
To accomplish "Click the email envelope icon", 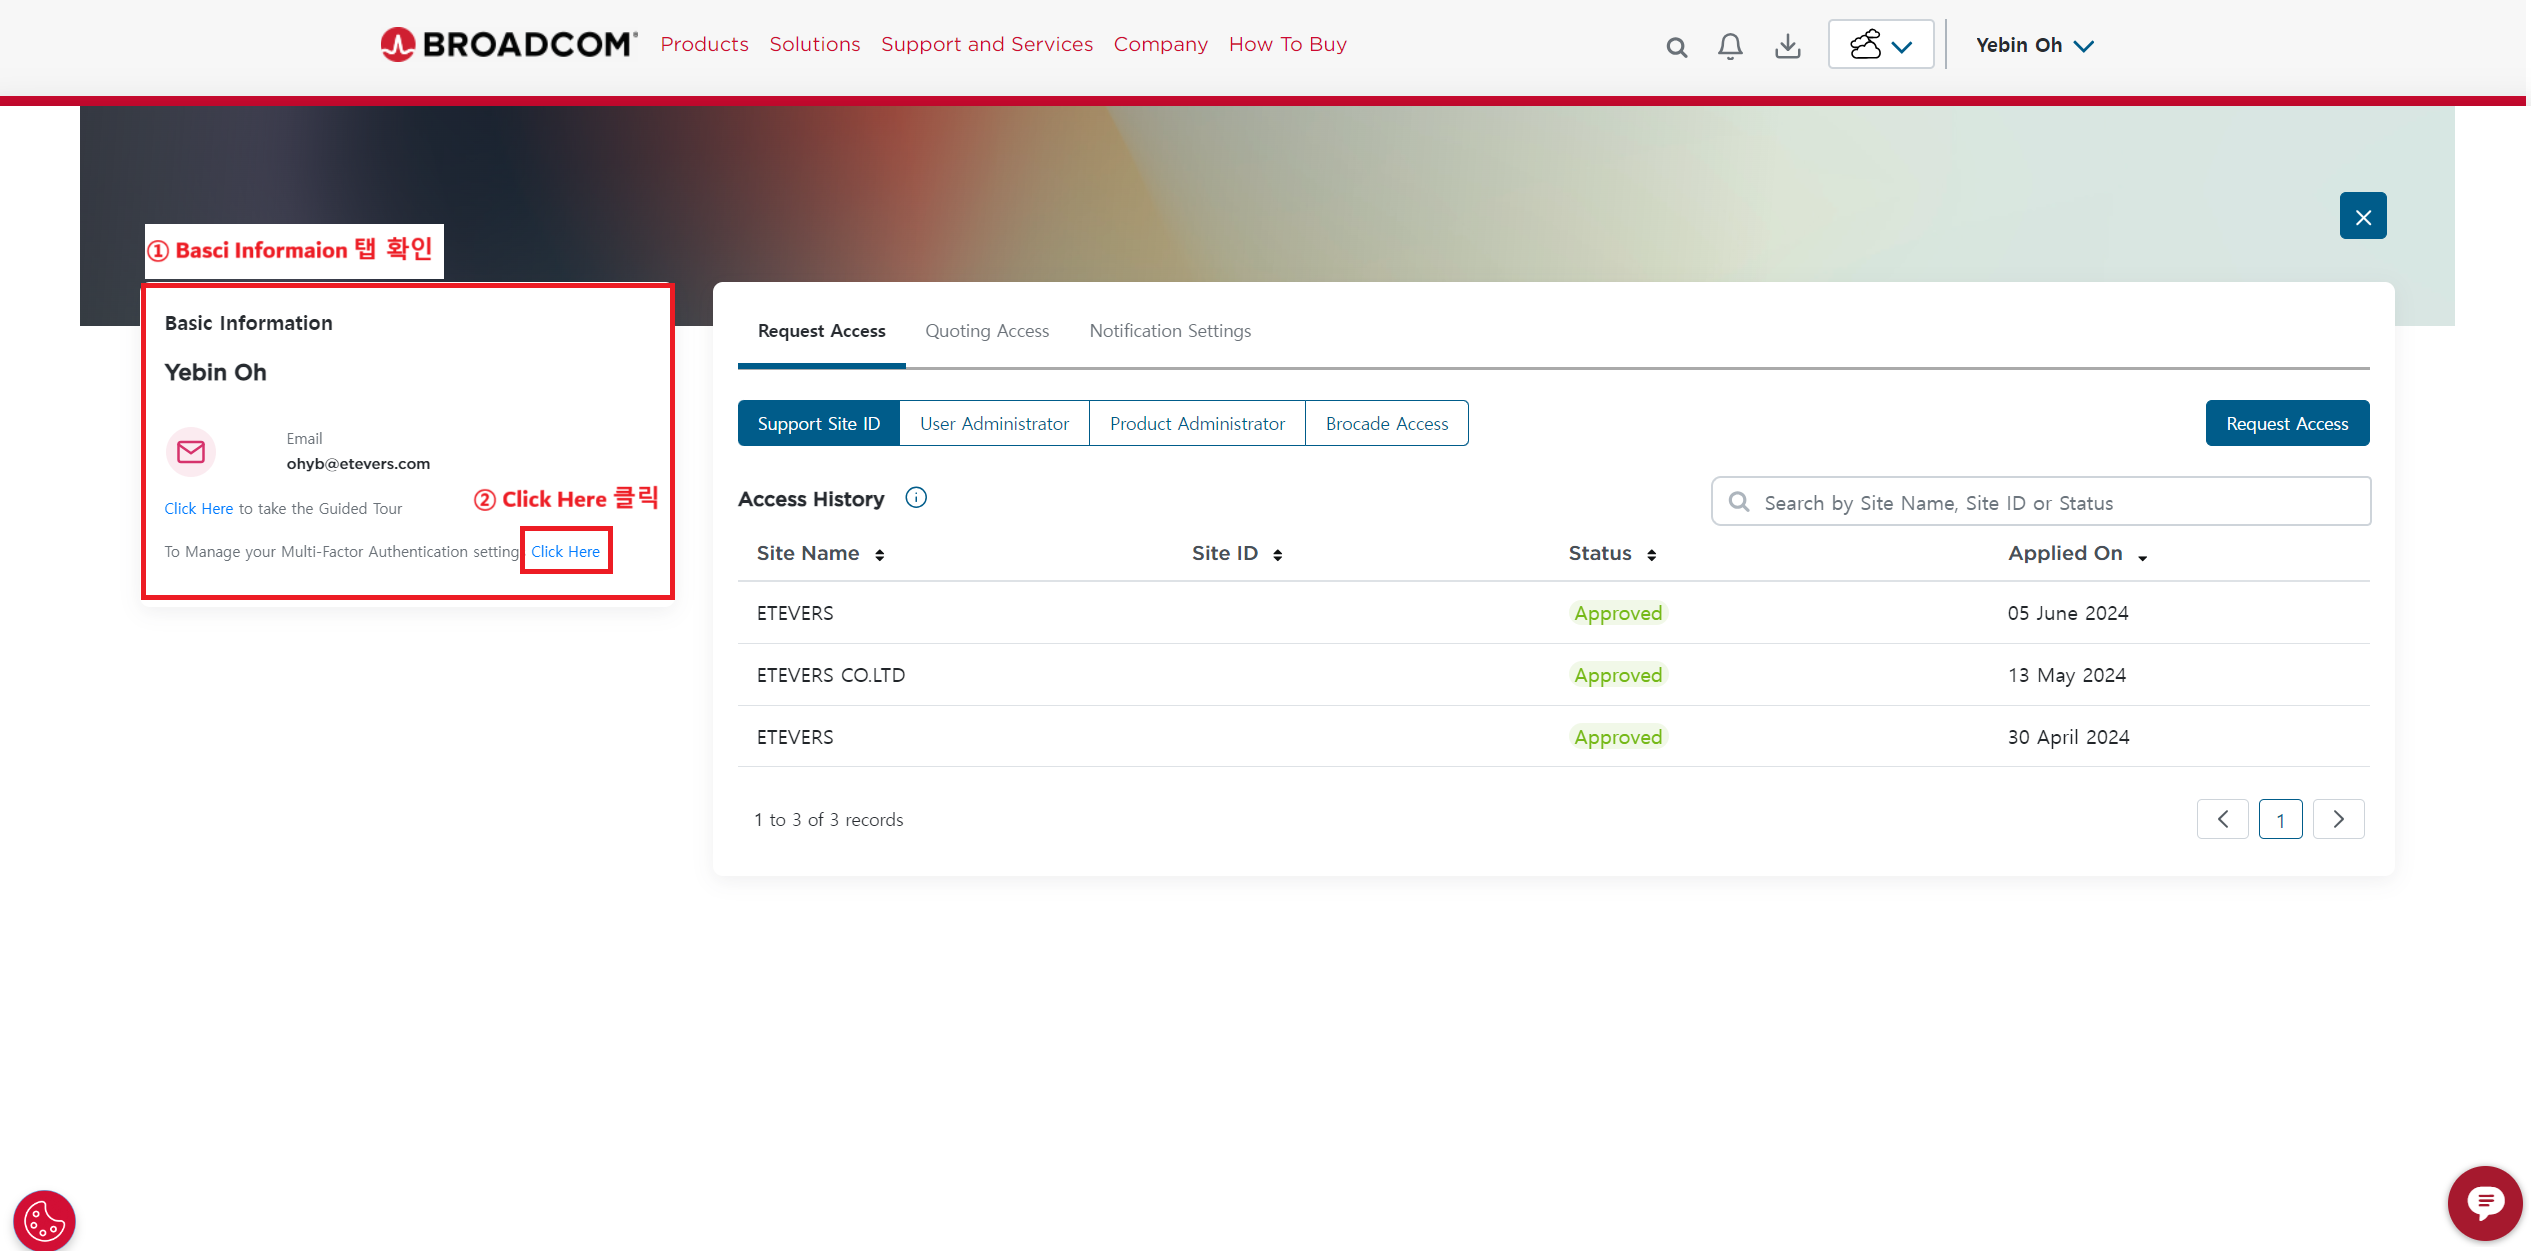I will 191,452.
